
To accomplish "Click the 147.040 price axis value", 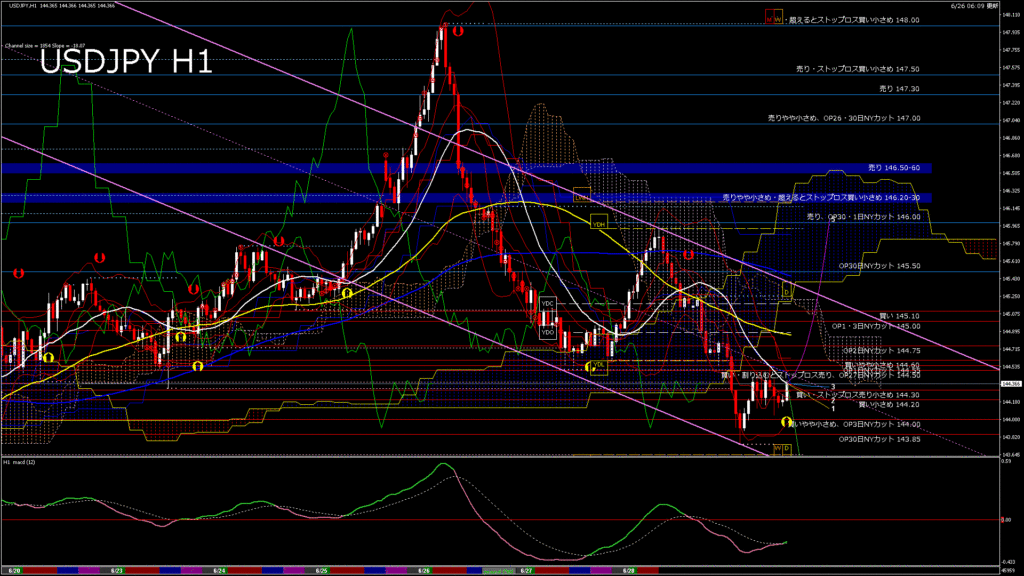I will coord(1011,120).
